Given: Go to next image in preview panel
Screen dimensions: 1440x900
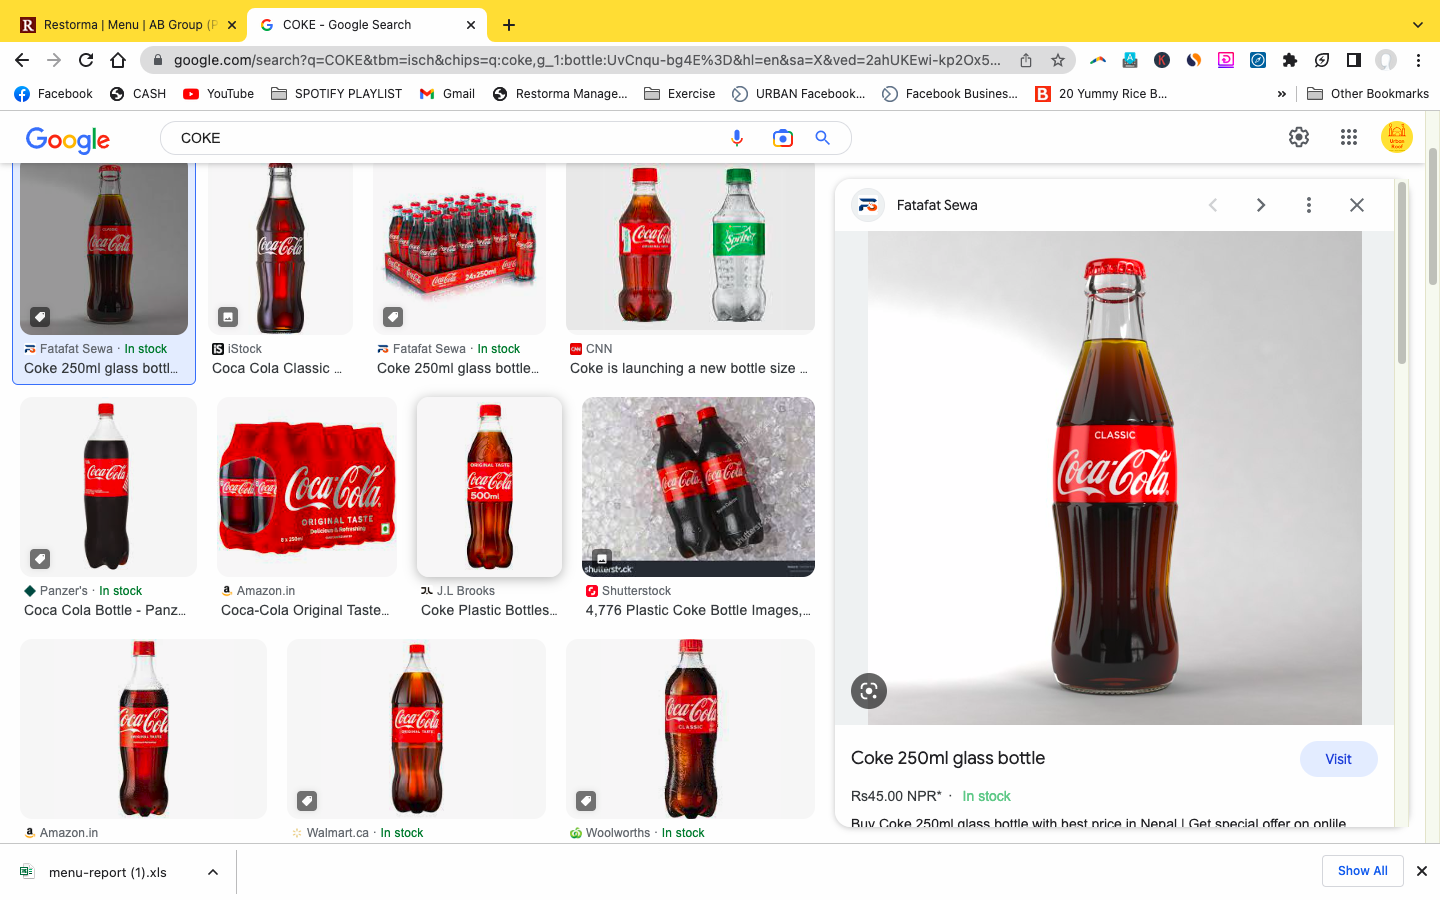Looking at the screenshot, I should click(1261, 205).
